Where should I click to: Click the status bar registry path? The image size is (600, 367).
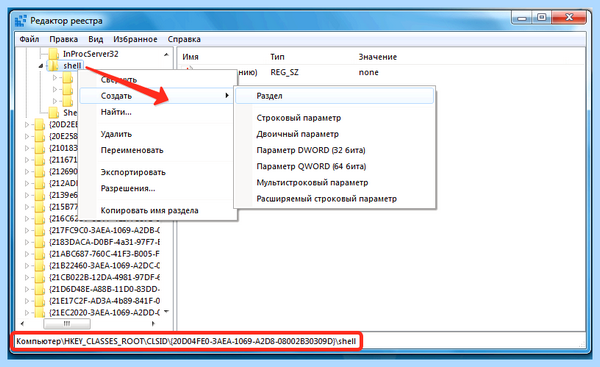(186, 341)
